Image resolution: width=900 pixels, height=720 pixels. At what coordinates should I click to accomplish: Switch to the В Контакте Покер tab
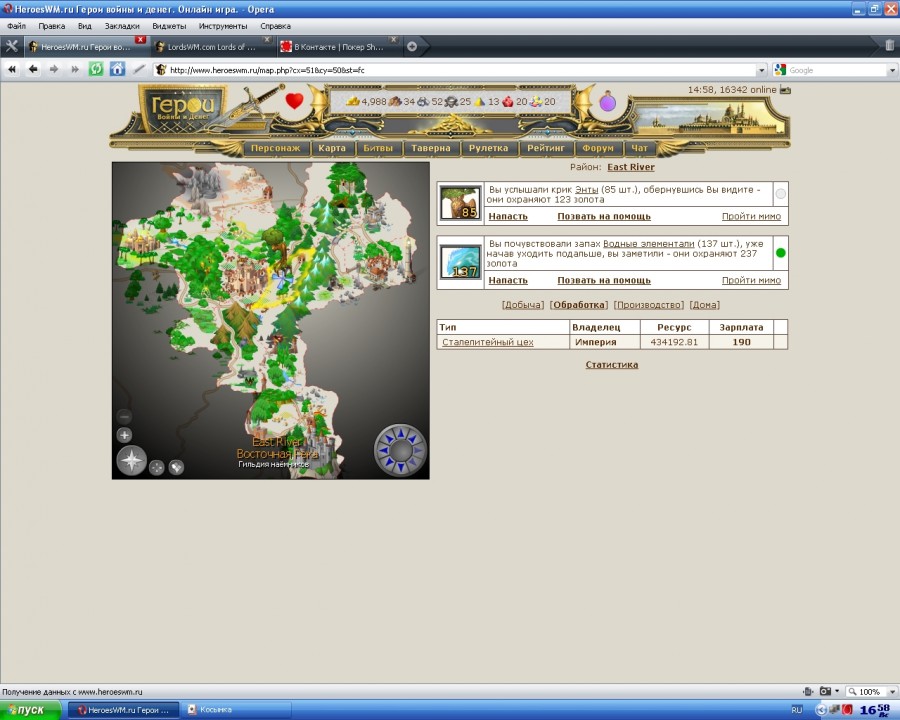tap(338, 47)
